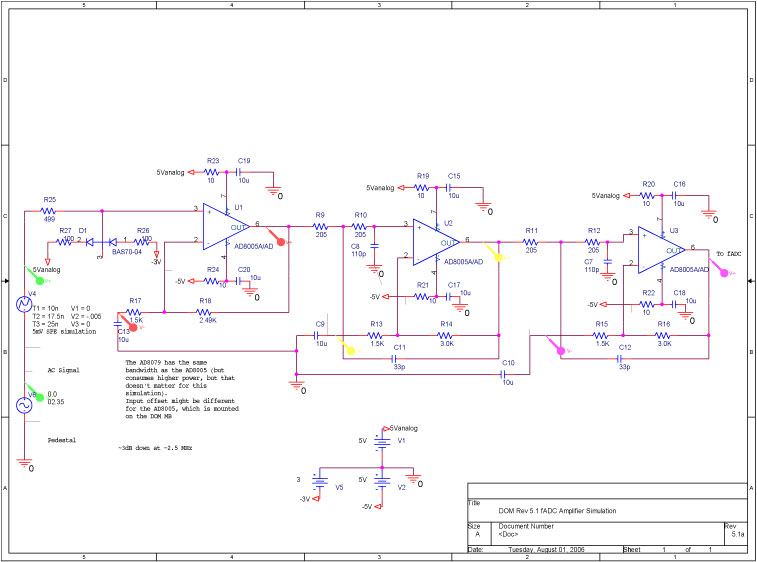This screenshot has height=562, width=757.
Task: Select resistor R25 symbol
Action: [x=48, y=211]
